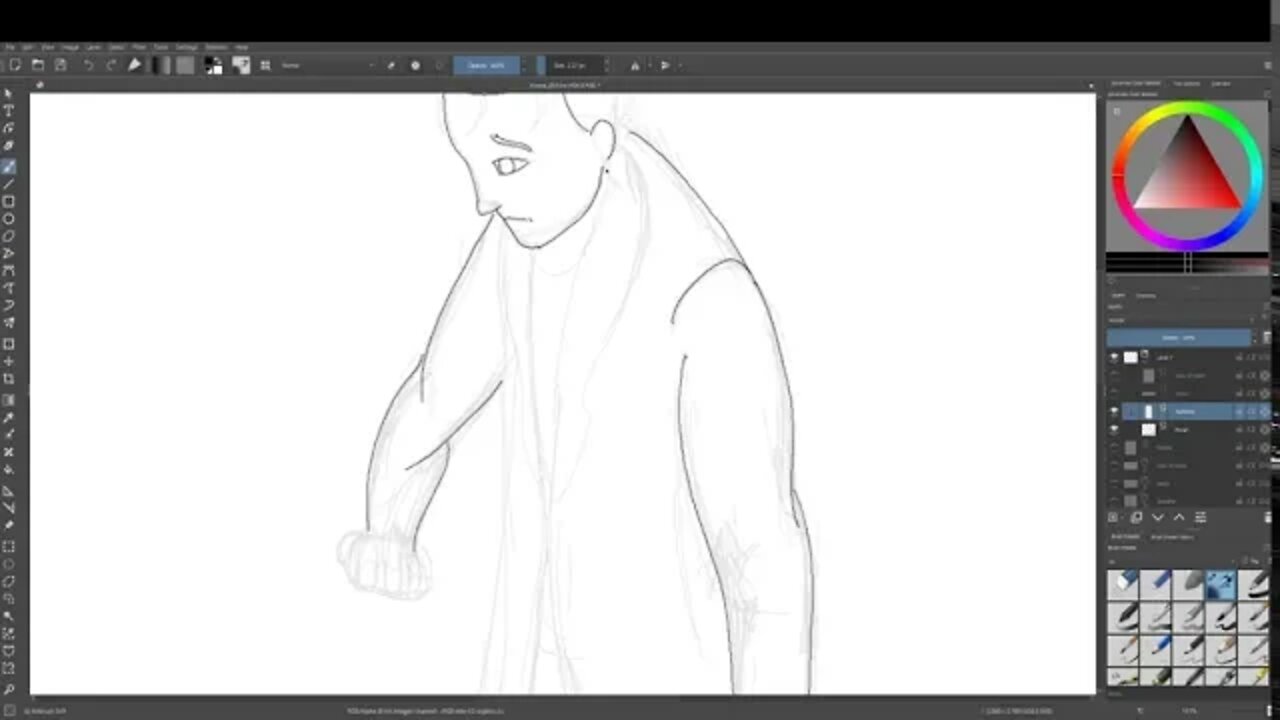Undo the last stroke

pos(88,65)
